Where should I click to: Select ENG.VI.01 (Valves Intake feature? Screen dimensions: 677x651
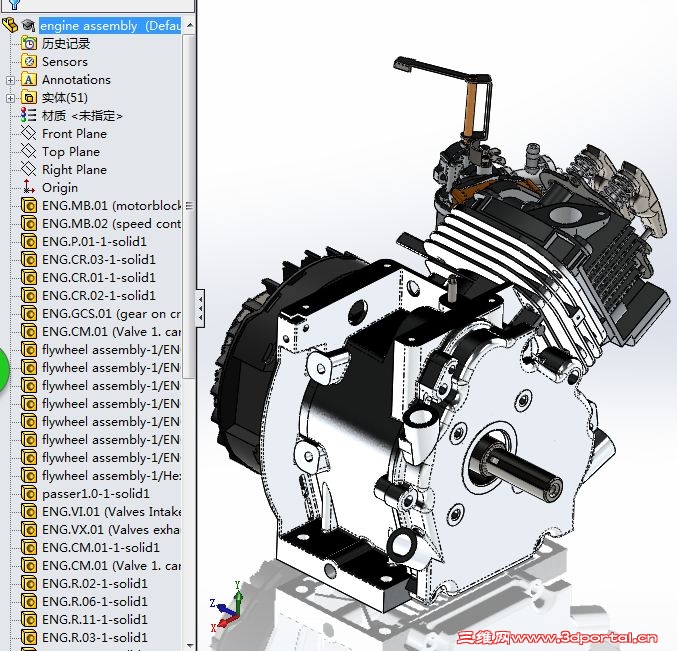[x=111, y=512]
